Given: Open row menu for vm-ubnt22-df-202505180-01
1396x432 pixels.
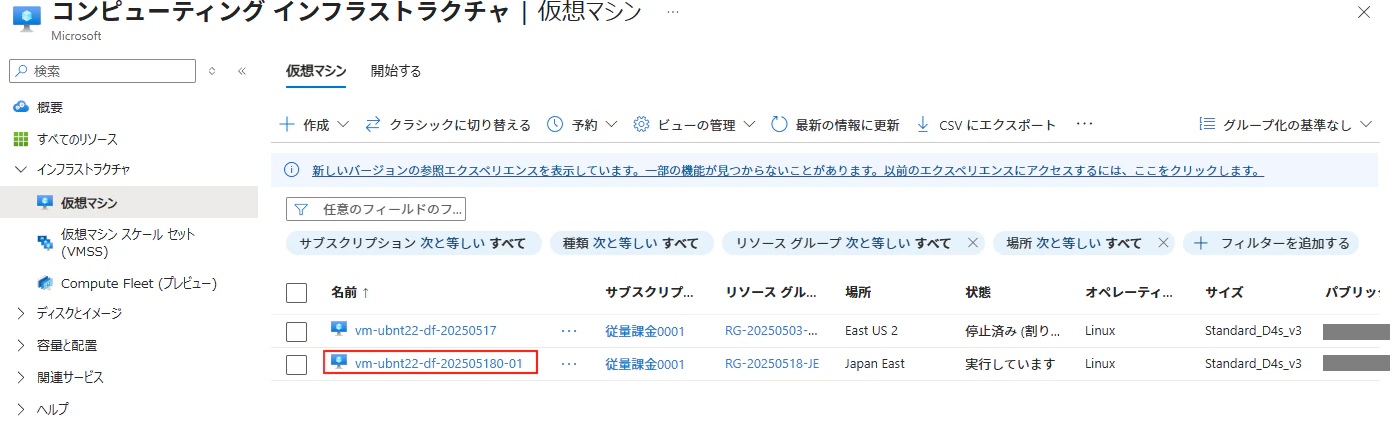Looking at the screenshot, I should point(569,363).
